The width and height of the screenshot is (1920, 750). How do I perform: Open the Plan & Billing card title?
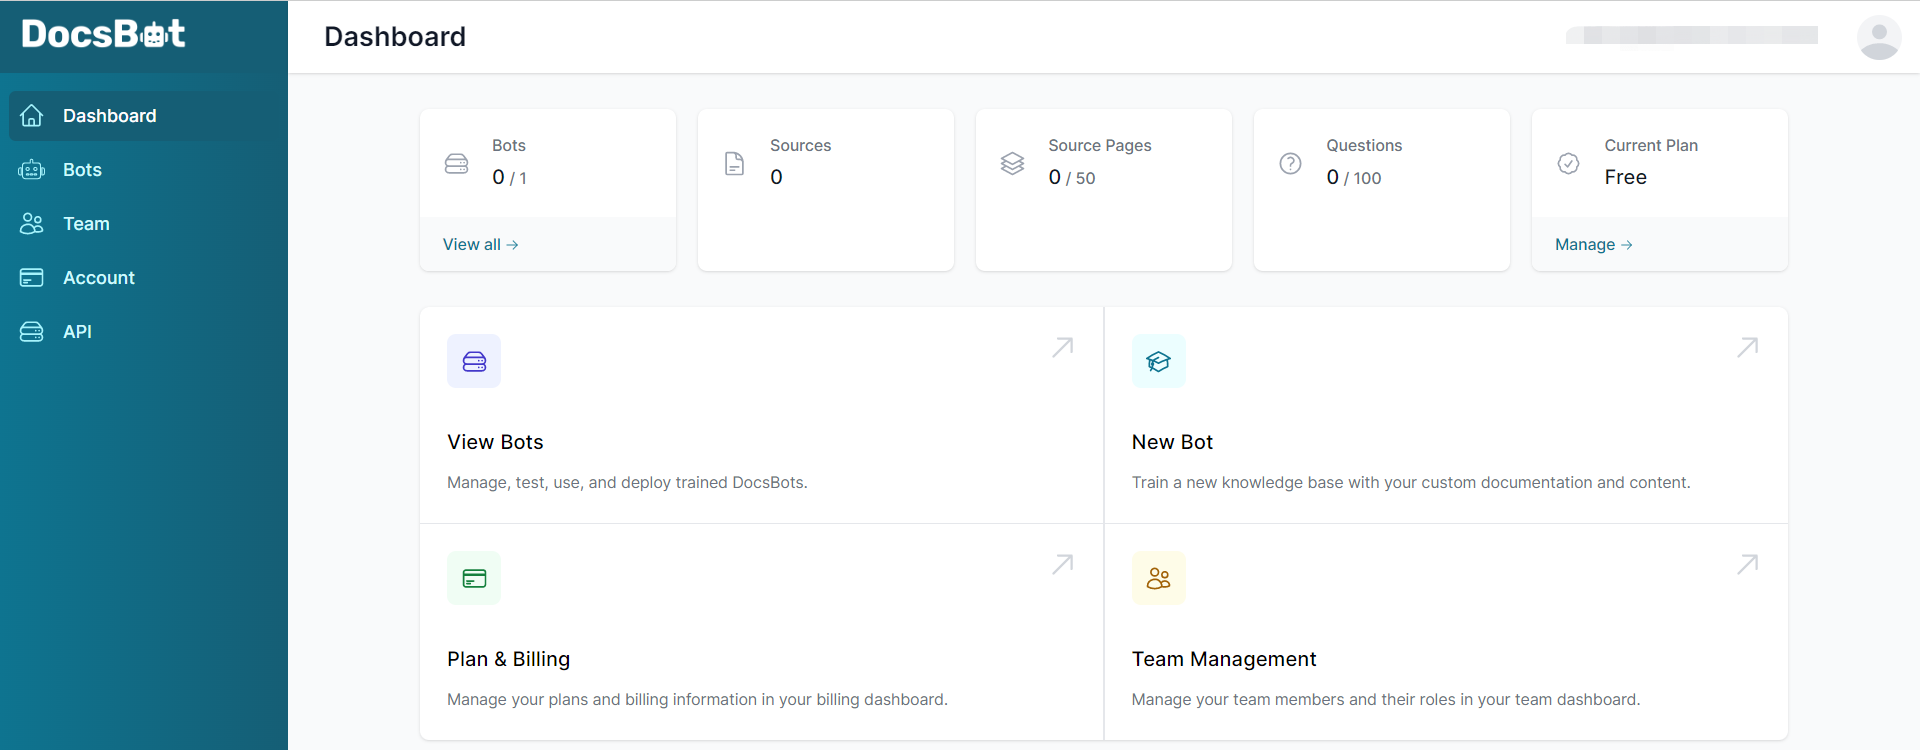click(x=508, y=659)
